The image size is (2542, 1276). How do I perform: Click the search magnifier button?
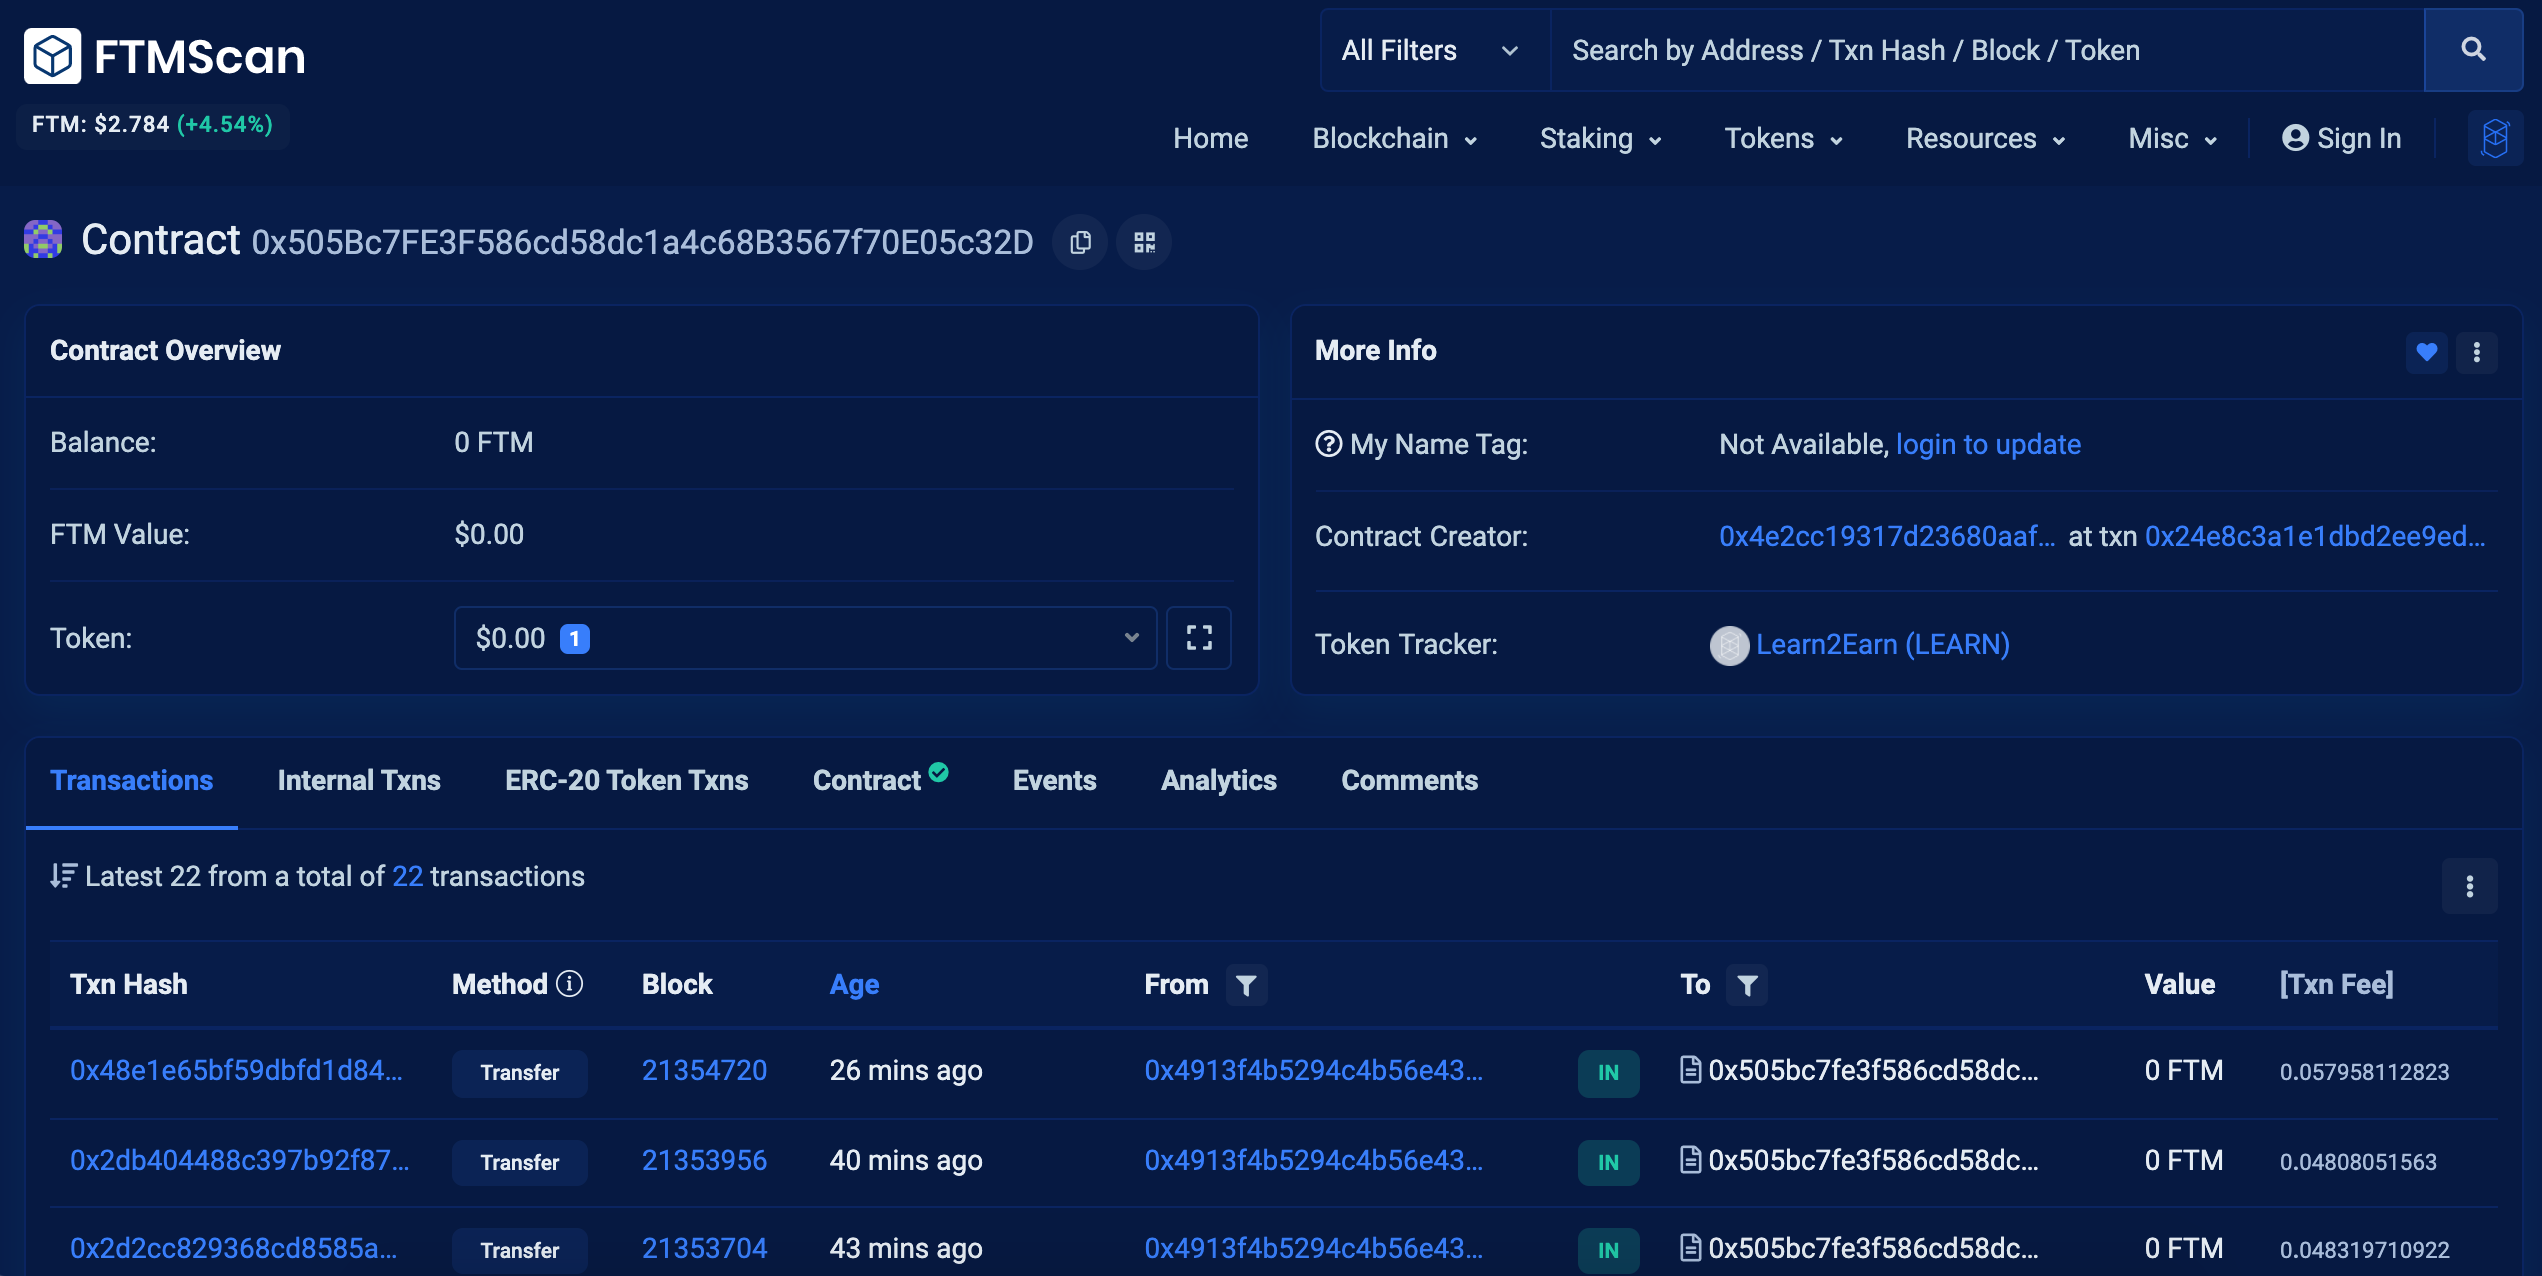(x=2473, y=50)
